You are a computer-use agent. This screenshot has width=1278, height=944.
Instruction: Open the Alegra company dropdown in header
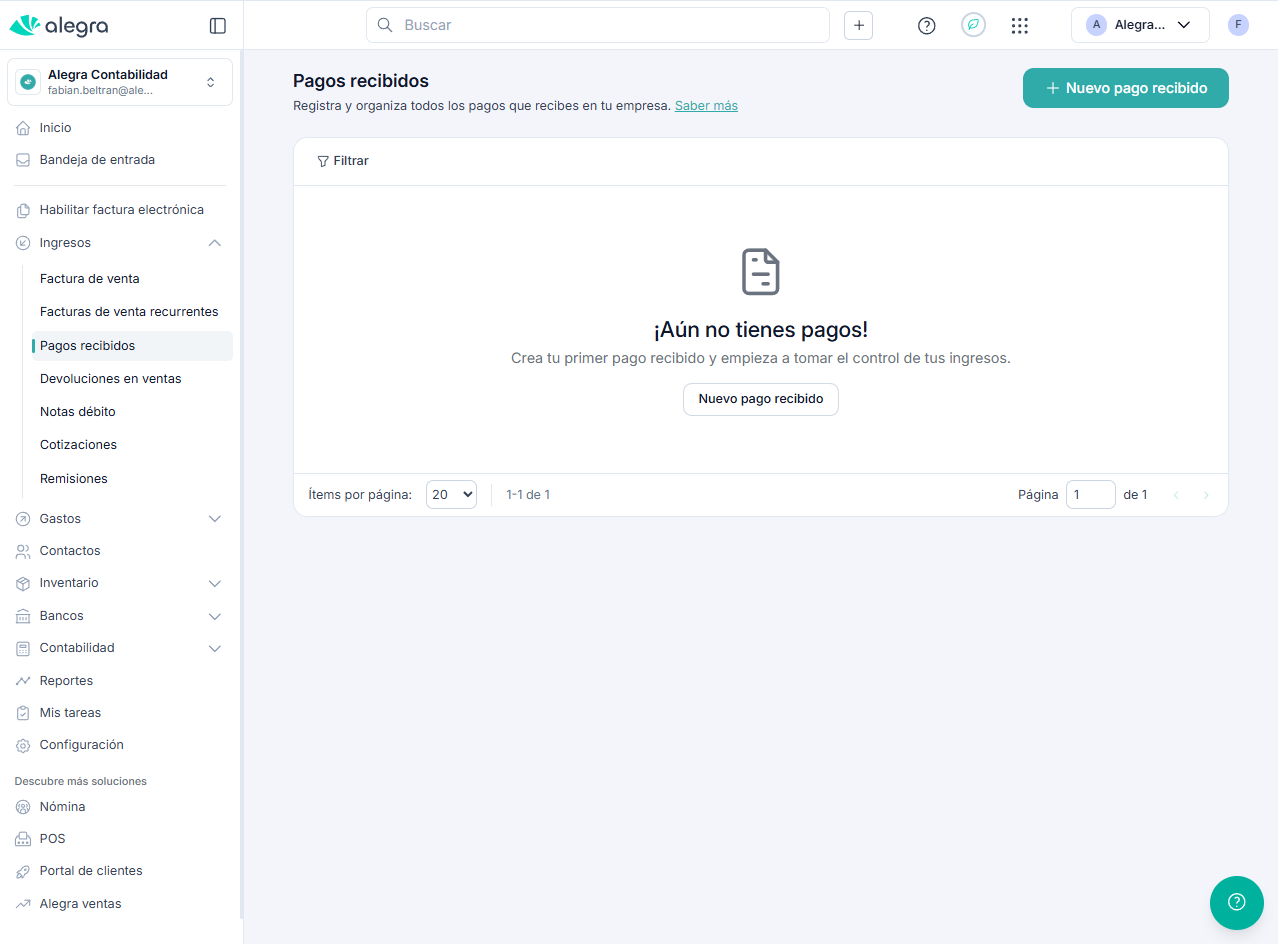click(1139, 25)
